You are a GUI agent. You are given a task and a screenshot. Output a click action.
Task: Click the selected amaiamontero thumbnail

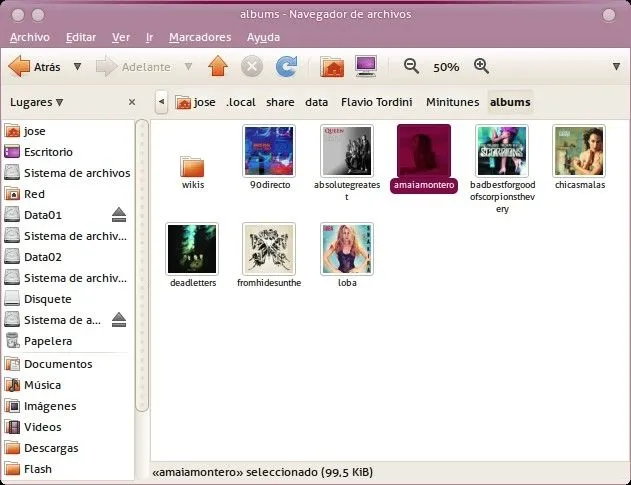(424, 151)
